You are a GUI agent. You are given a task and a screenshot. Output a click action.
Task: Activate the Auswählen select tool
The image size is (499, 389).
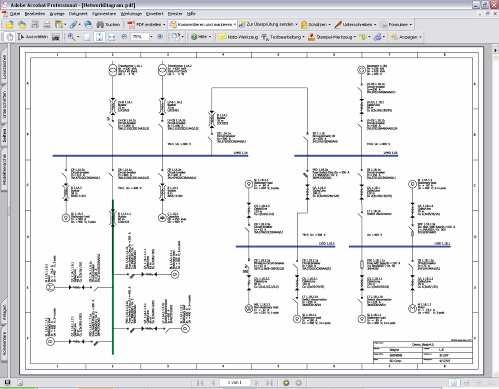tap(33, 37)
